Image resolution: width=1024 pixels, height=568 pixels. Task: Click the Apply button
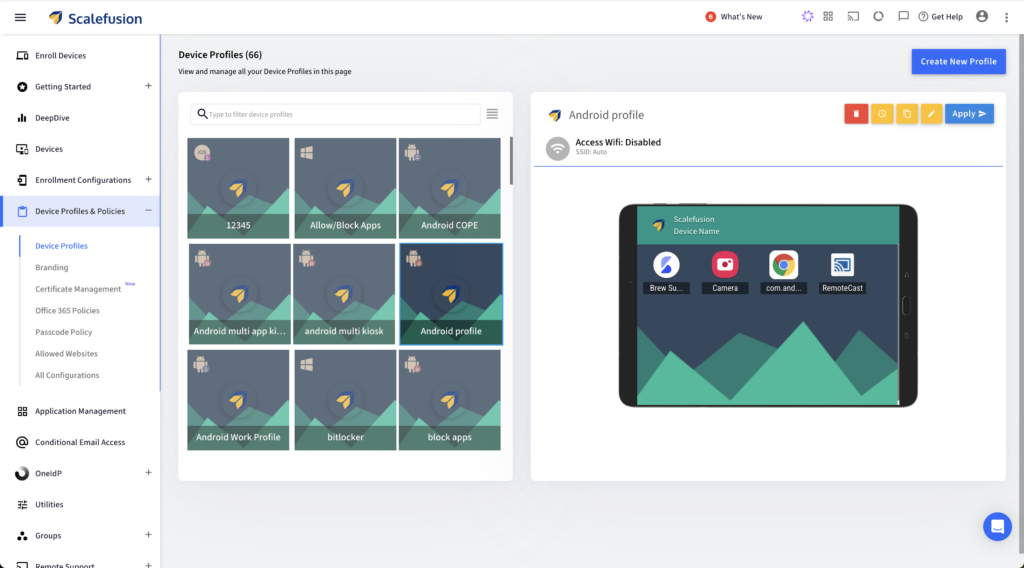click(969, 114)
